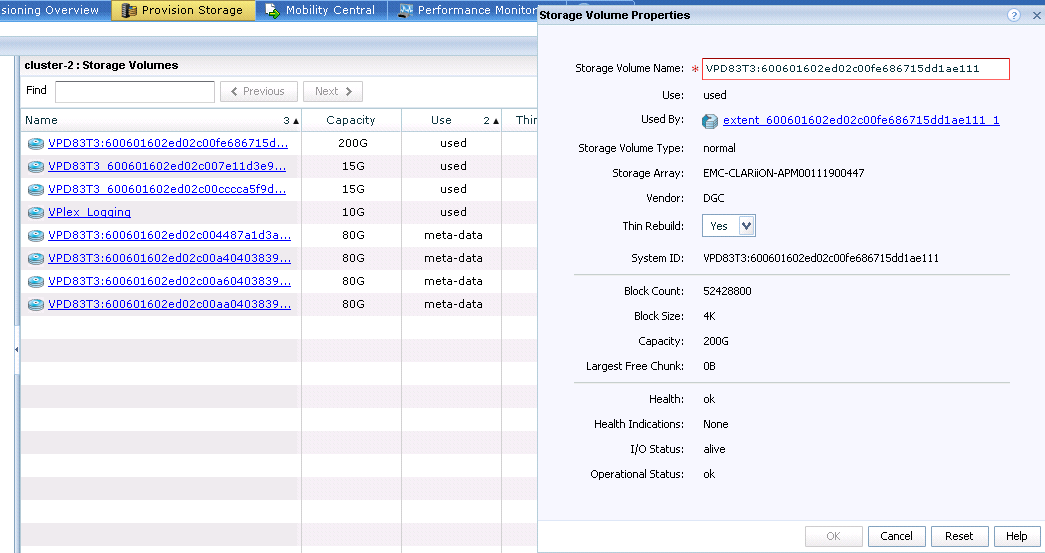The height and width of the screenshot is (553, 1045).
Task: Click the I/O Status value alive
Action: [x=714, y=449]
